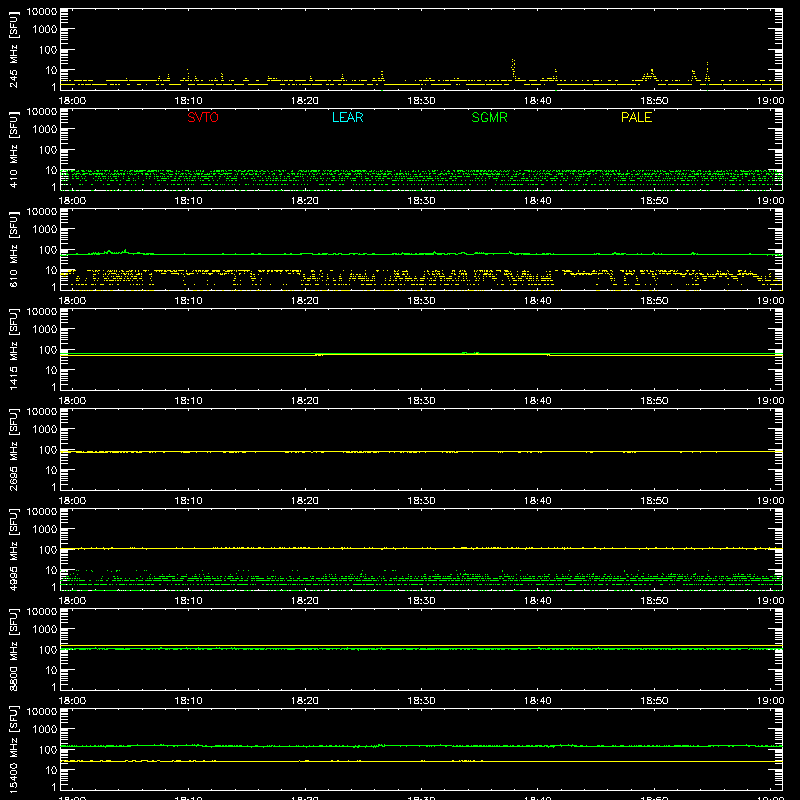The image size is (800, 800).
Task: Select the 410 MHz [SFU] axis title
Action: coord(13,149)
